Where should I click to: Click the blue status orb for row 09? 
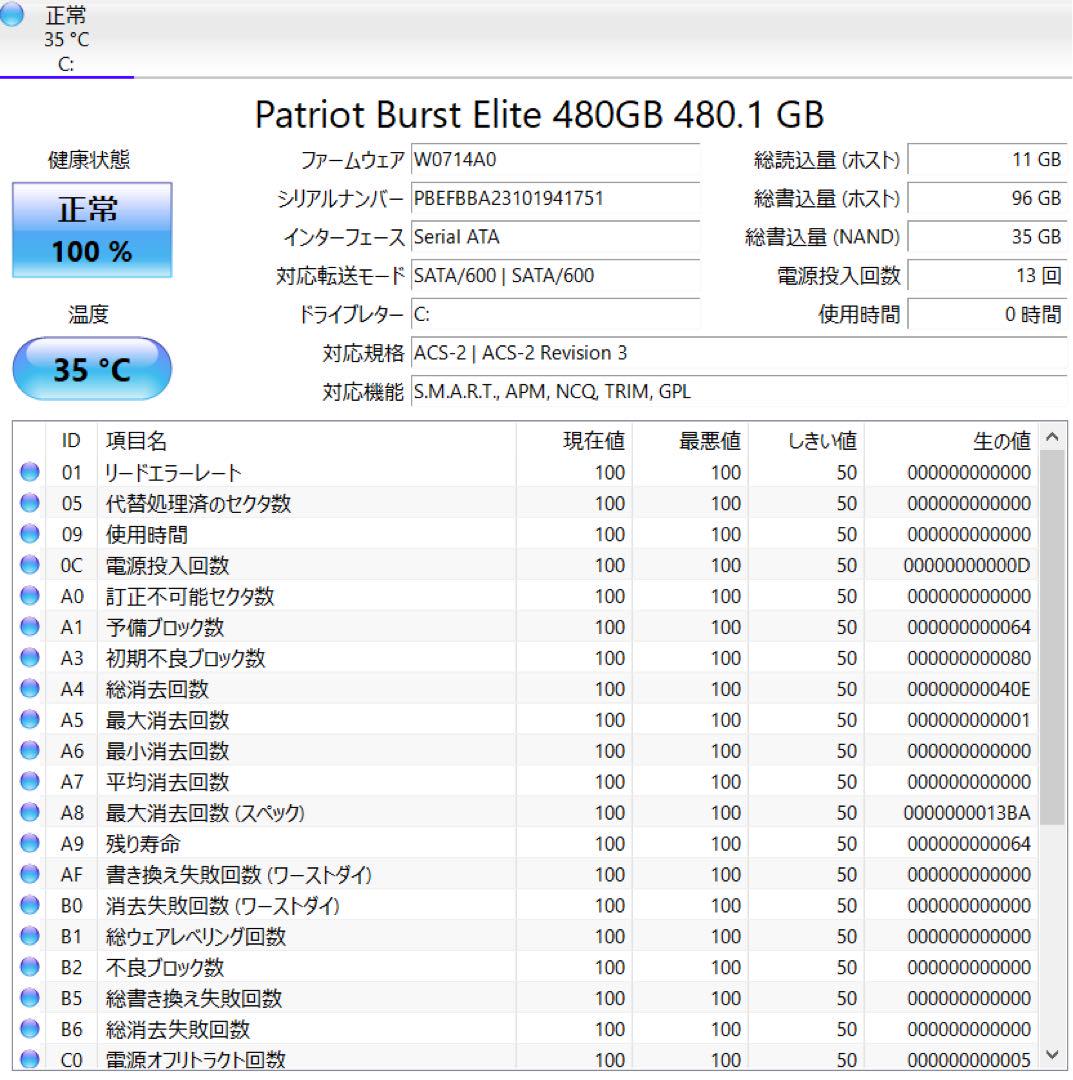(x=30, y=534)
